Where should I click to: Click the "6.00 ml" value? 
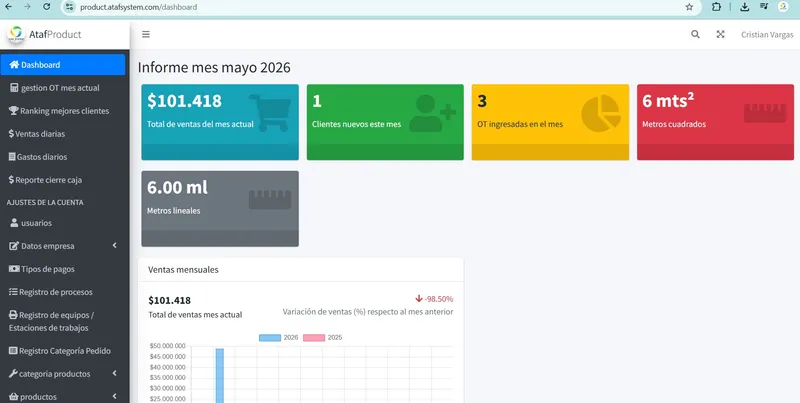click(x=178, y=187)
